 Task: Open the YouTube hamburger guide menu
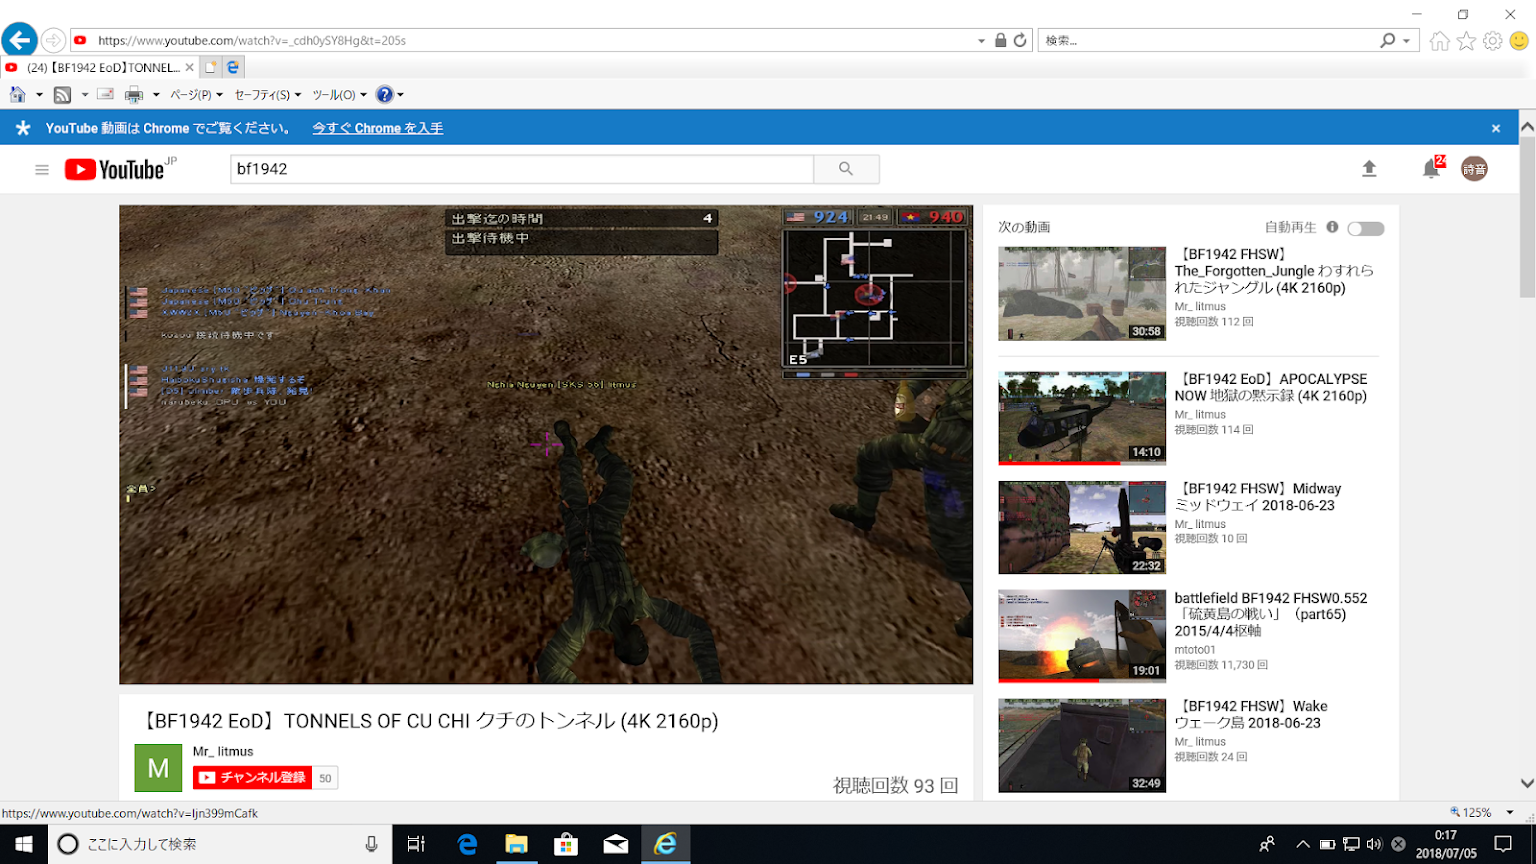click(42, 170)
